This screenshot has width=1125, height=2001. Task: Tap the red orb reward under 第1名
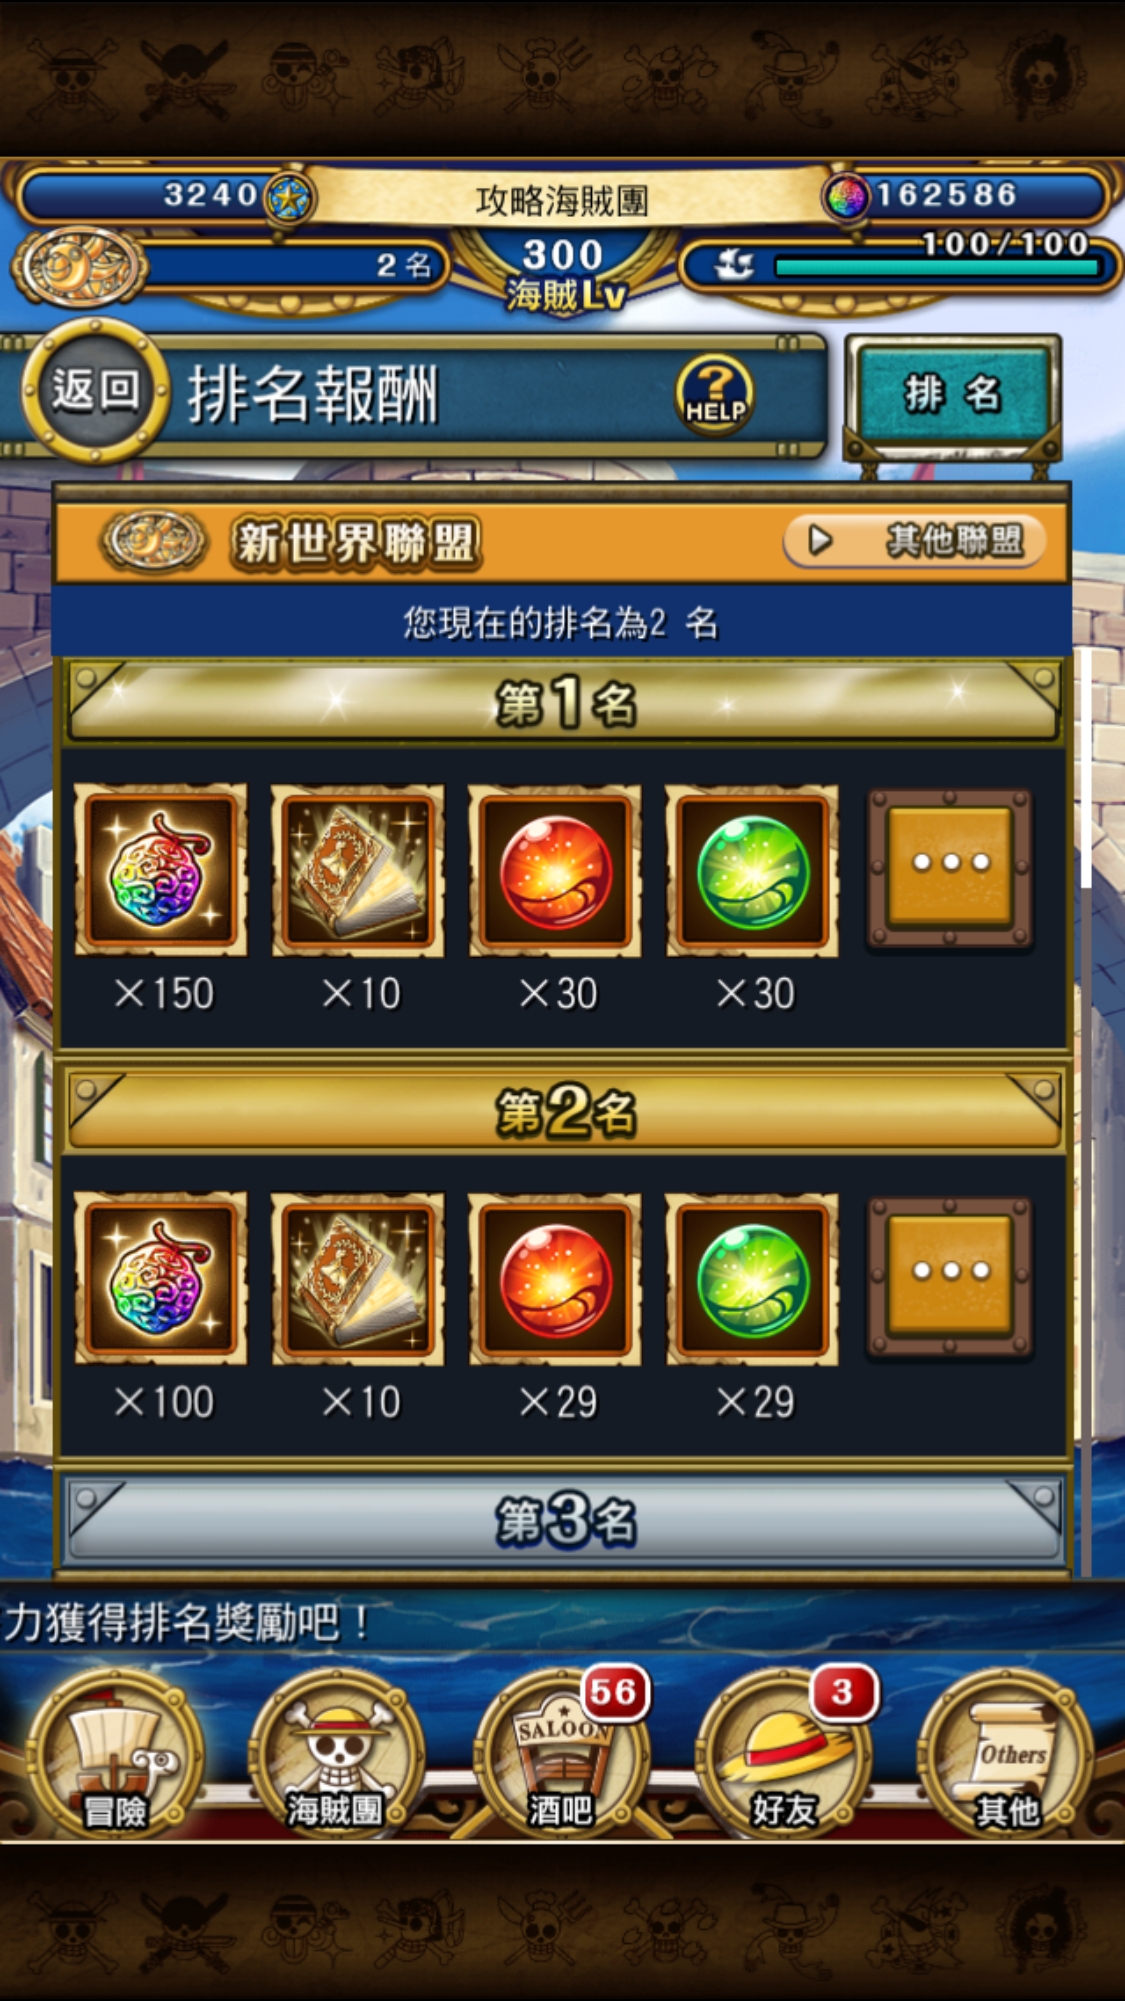pos(555,870)
